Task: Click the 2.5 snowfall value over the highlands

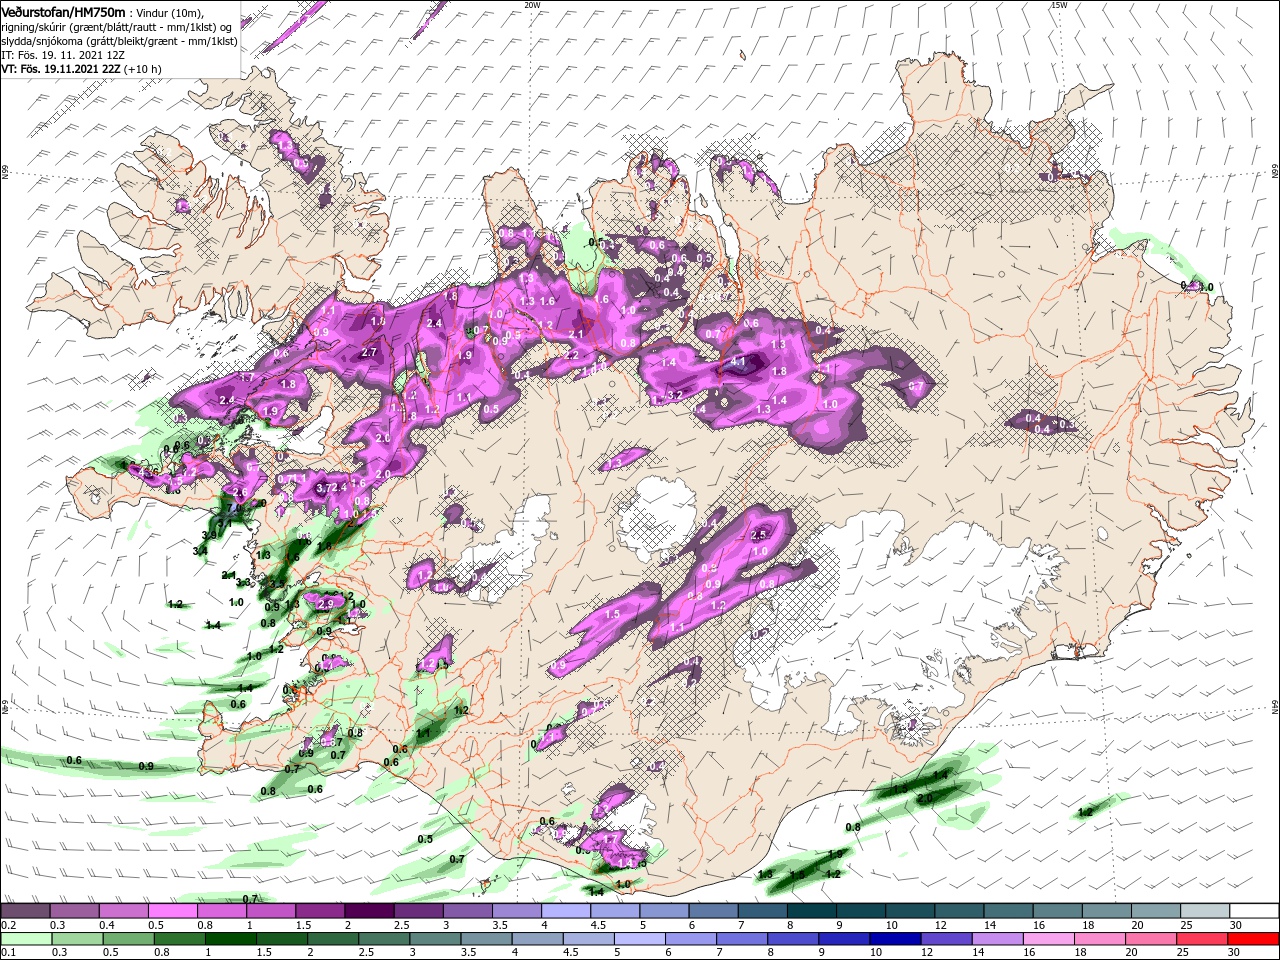Action: [x=757, y=535]
